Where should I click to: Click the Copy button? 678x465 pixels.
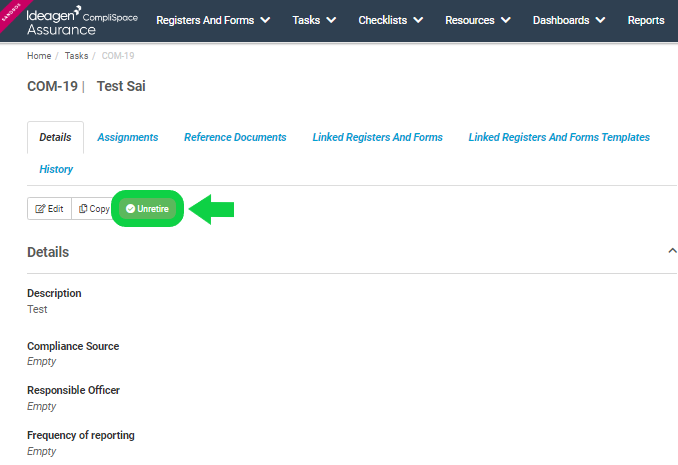coord(93,209)
